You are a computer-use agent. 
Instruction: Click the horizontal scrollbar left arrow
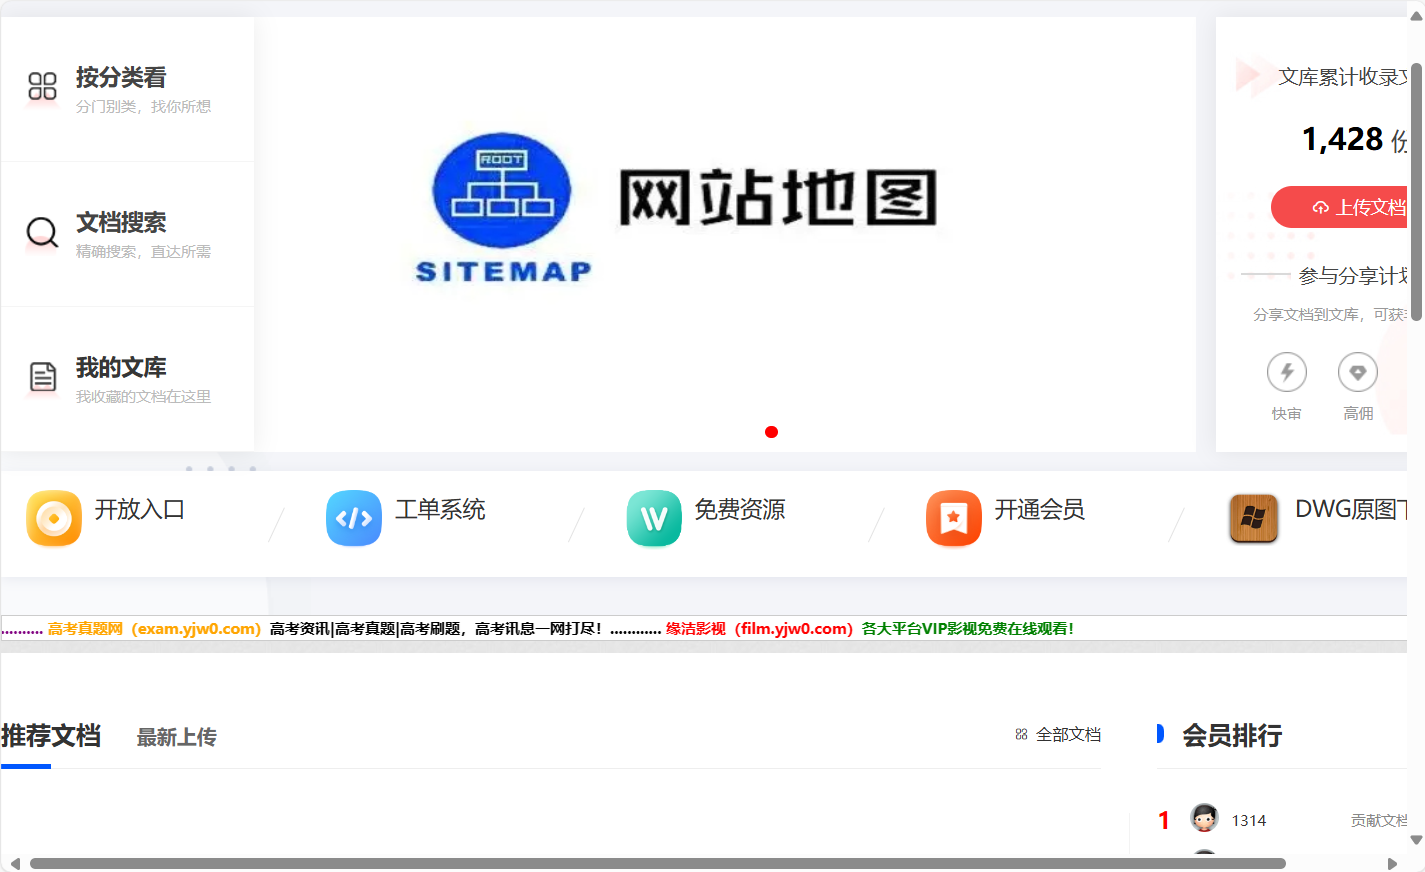pos(15,863)
